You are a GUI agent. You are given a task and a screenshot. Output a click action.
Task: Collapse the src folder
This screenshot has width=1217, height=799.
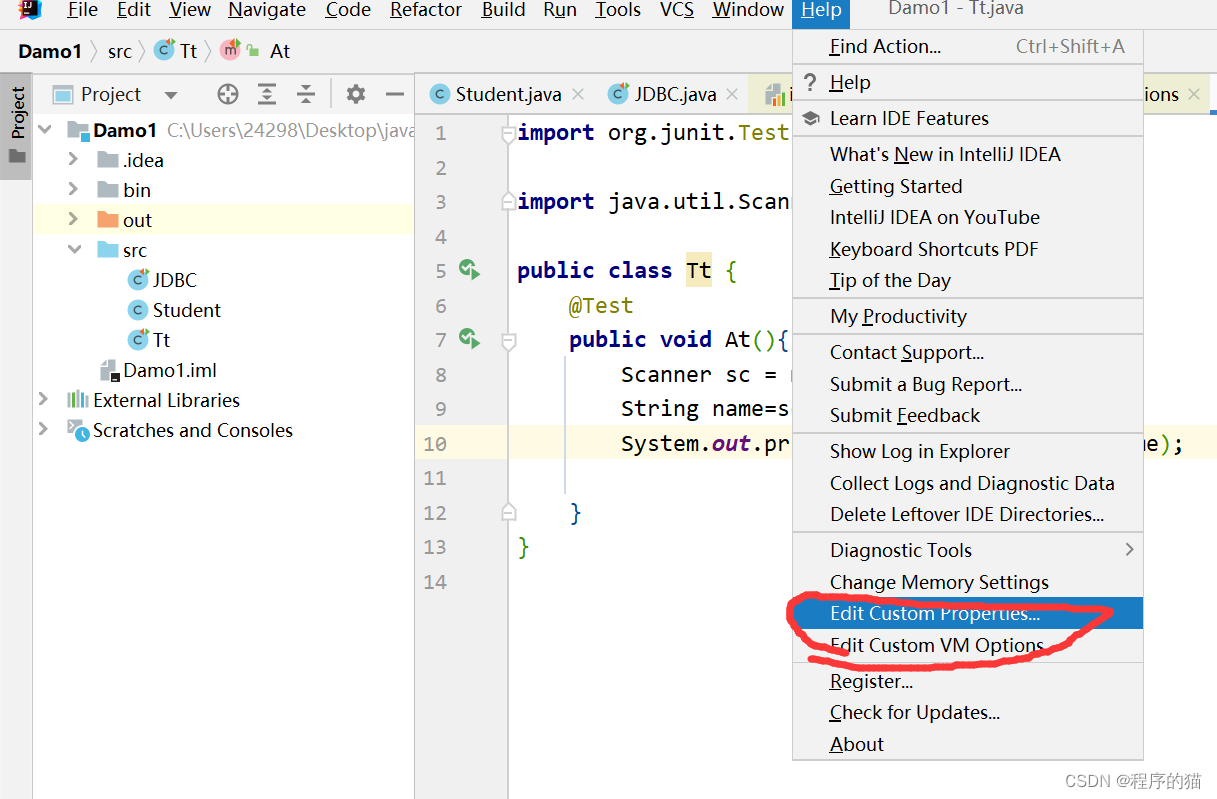74,249
